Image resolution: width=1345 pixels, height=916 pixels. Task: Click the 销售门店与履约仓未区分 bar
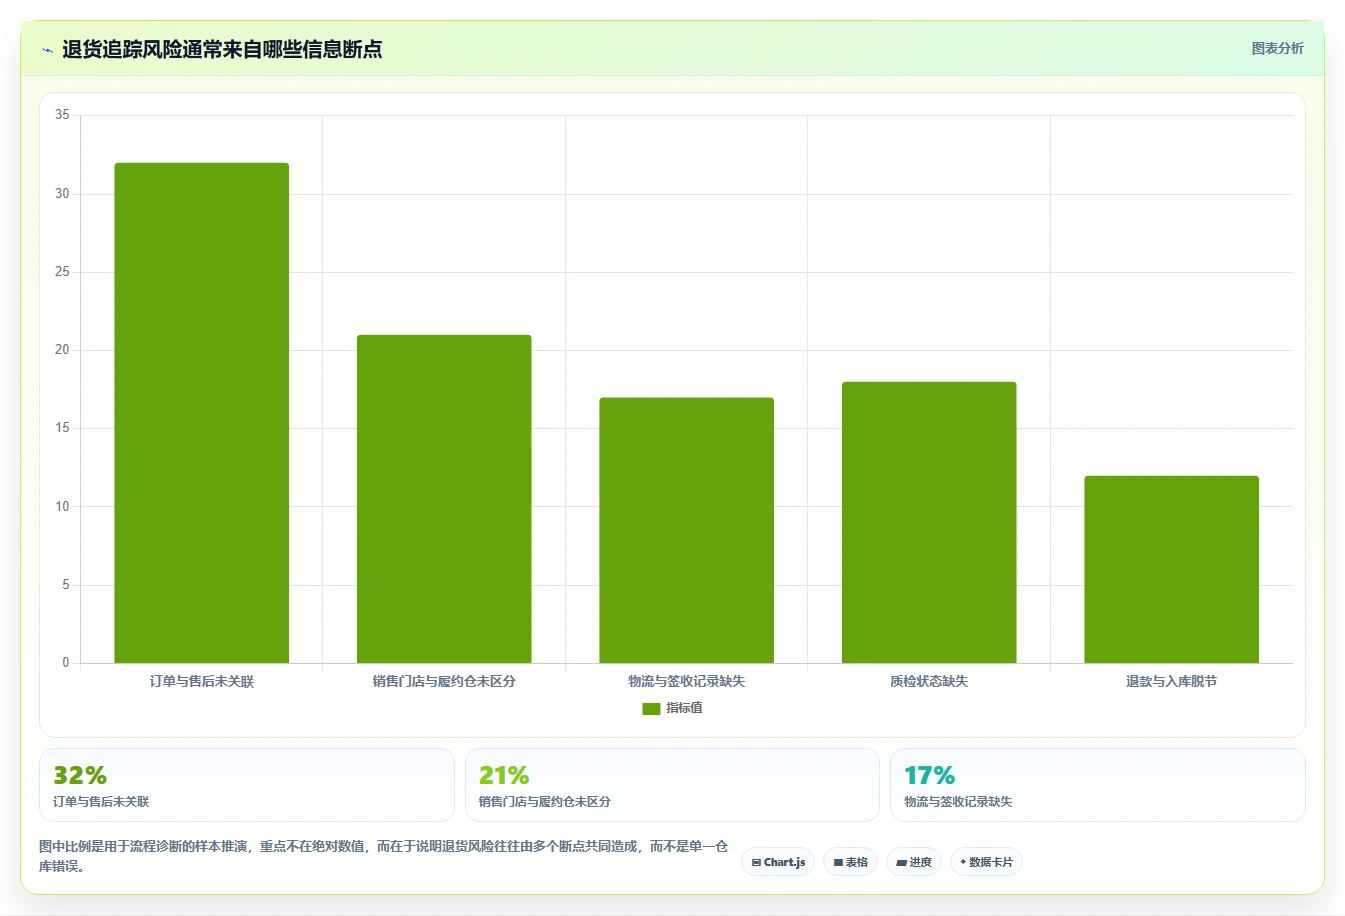click(444, 499)
